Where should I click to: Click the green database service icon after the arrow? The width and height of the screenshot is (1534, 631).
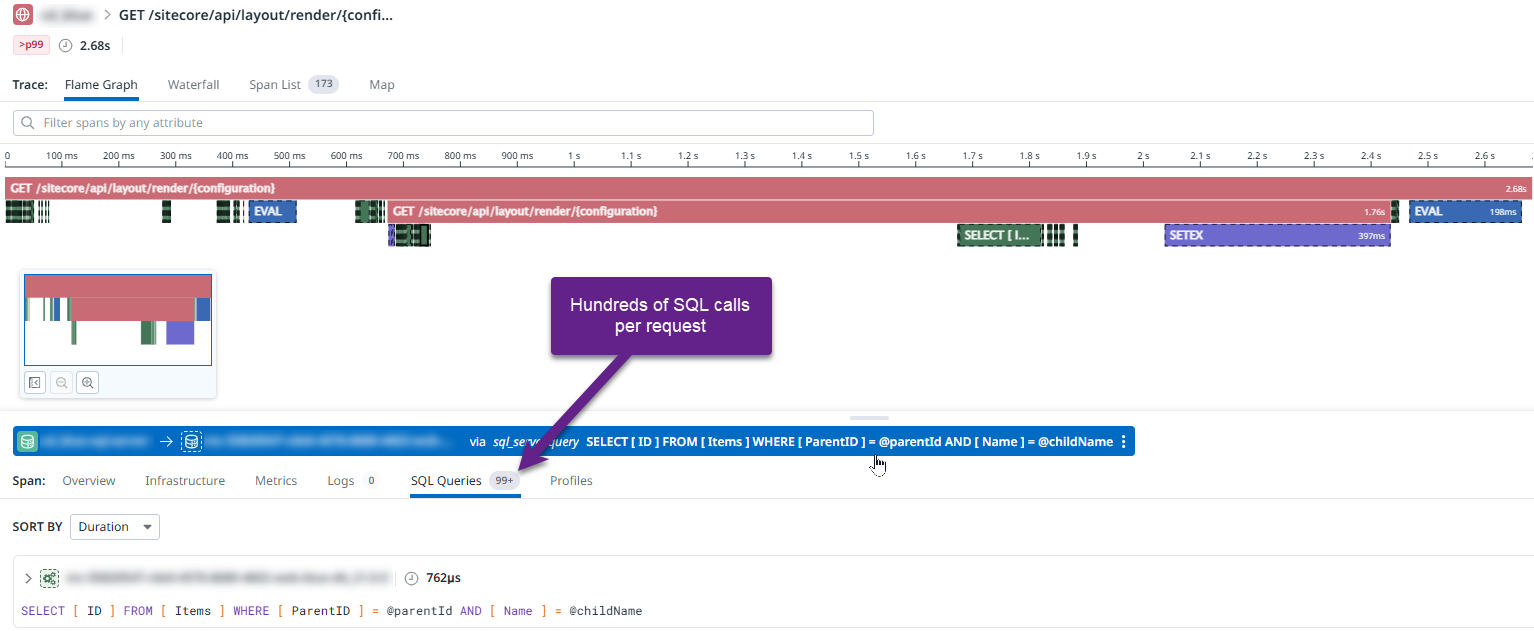[x=191, y=441]
